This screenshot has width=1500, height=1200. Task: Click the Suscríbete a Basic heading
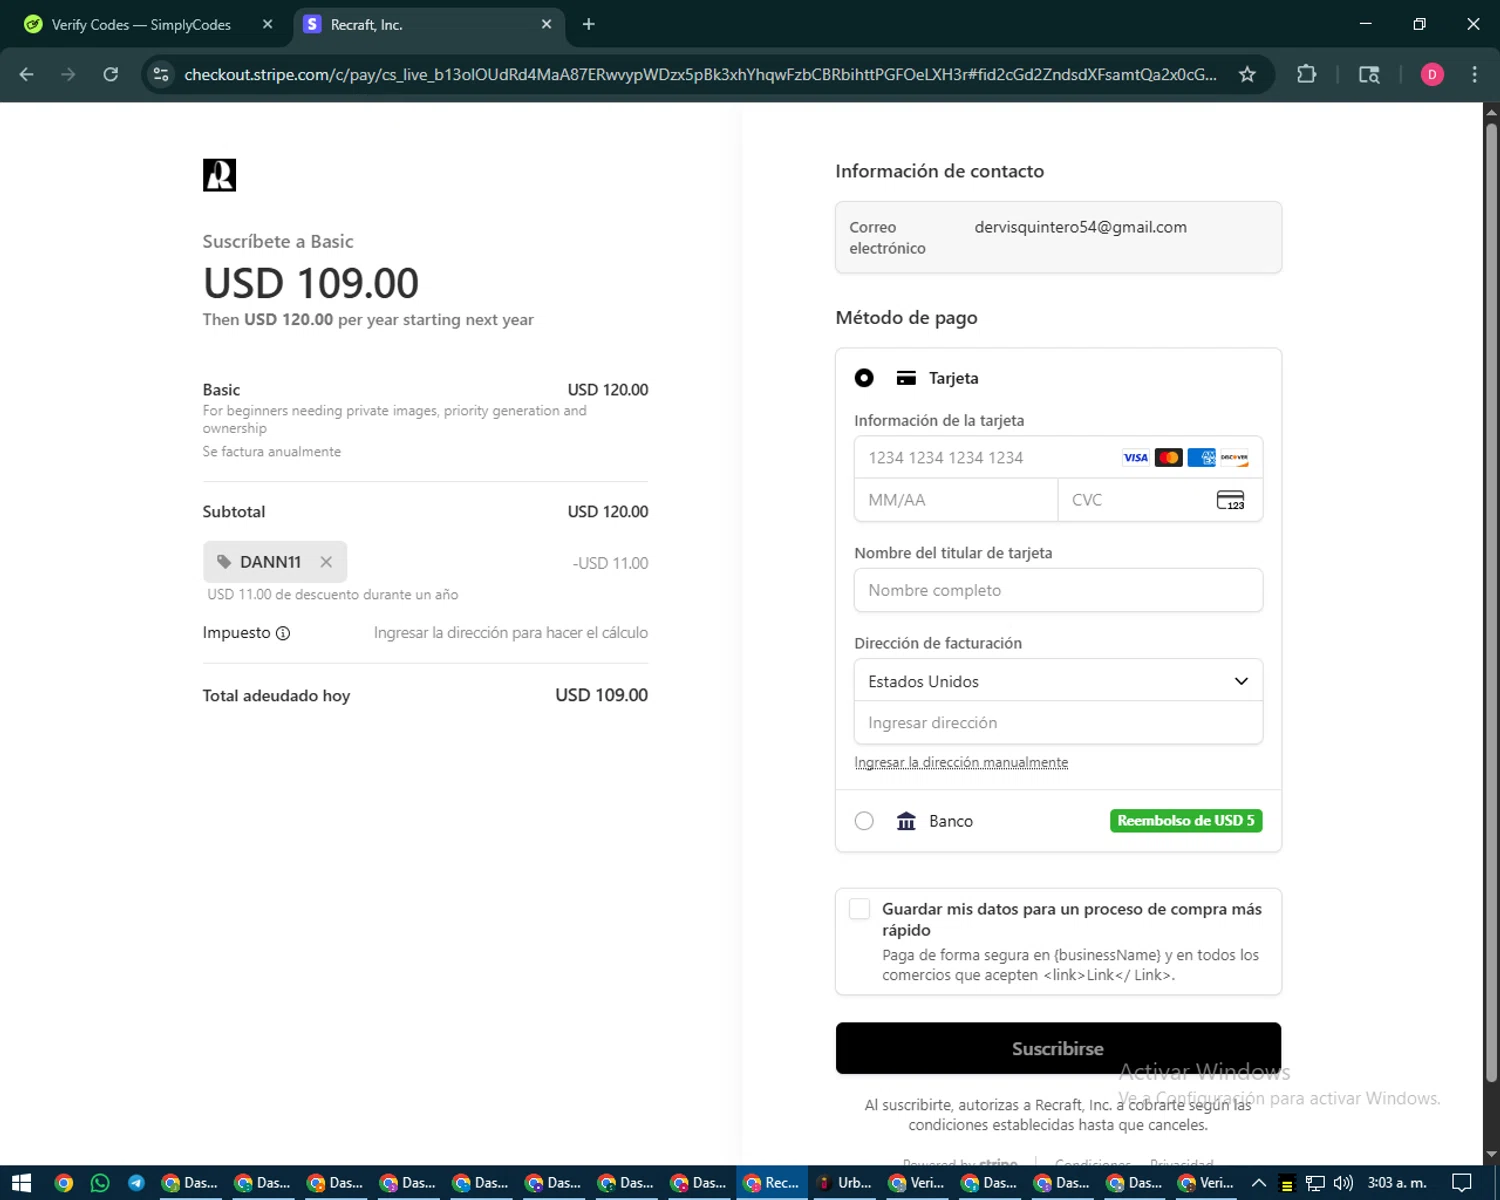[278, 241]
